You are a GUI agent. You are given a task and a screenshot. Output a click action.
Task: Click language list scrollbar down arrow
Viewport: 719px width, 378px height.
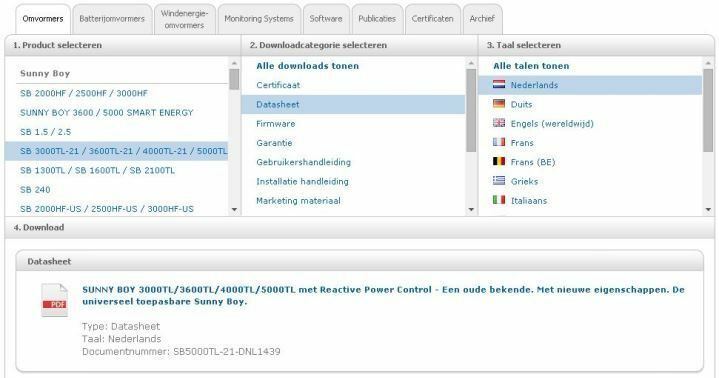708,210
